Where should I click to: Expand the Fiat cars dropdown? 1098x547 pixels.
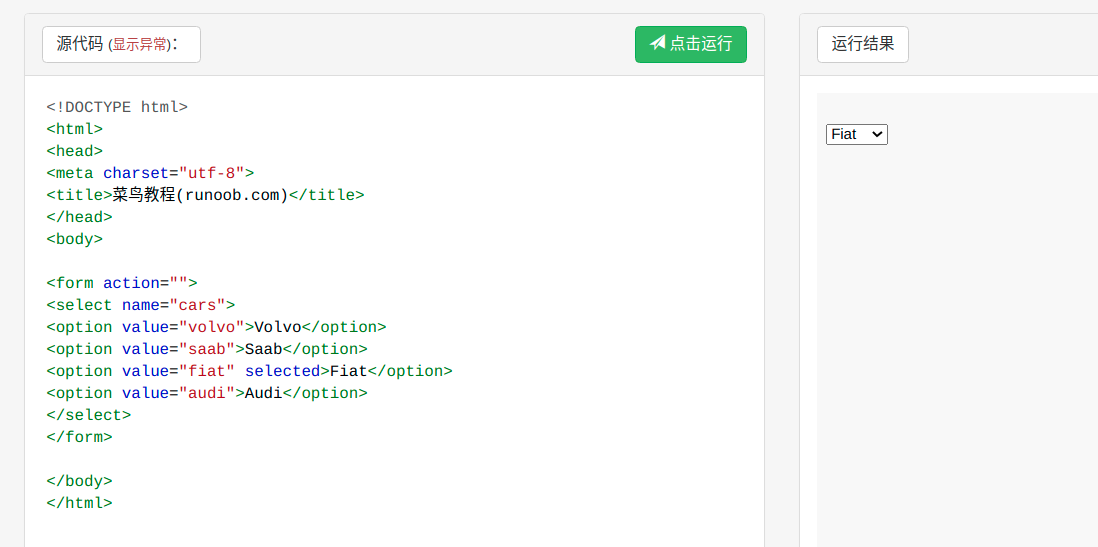(856, 134)
